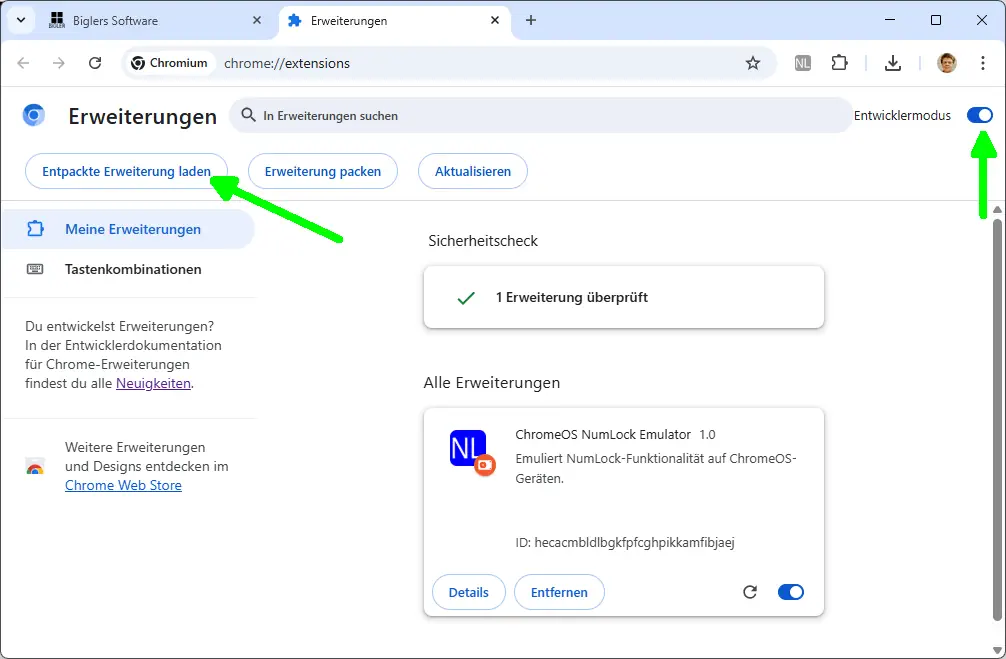Select Meine Erweiterungen in the sidebar
Image resolution: width=1006 pixels, height=659 pixels.
132,229
